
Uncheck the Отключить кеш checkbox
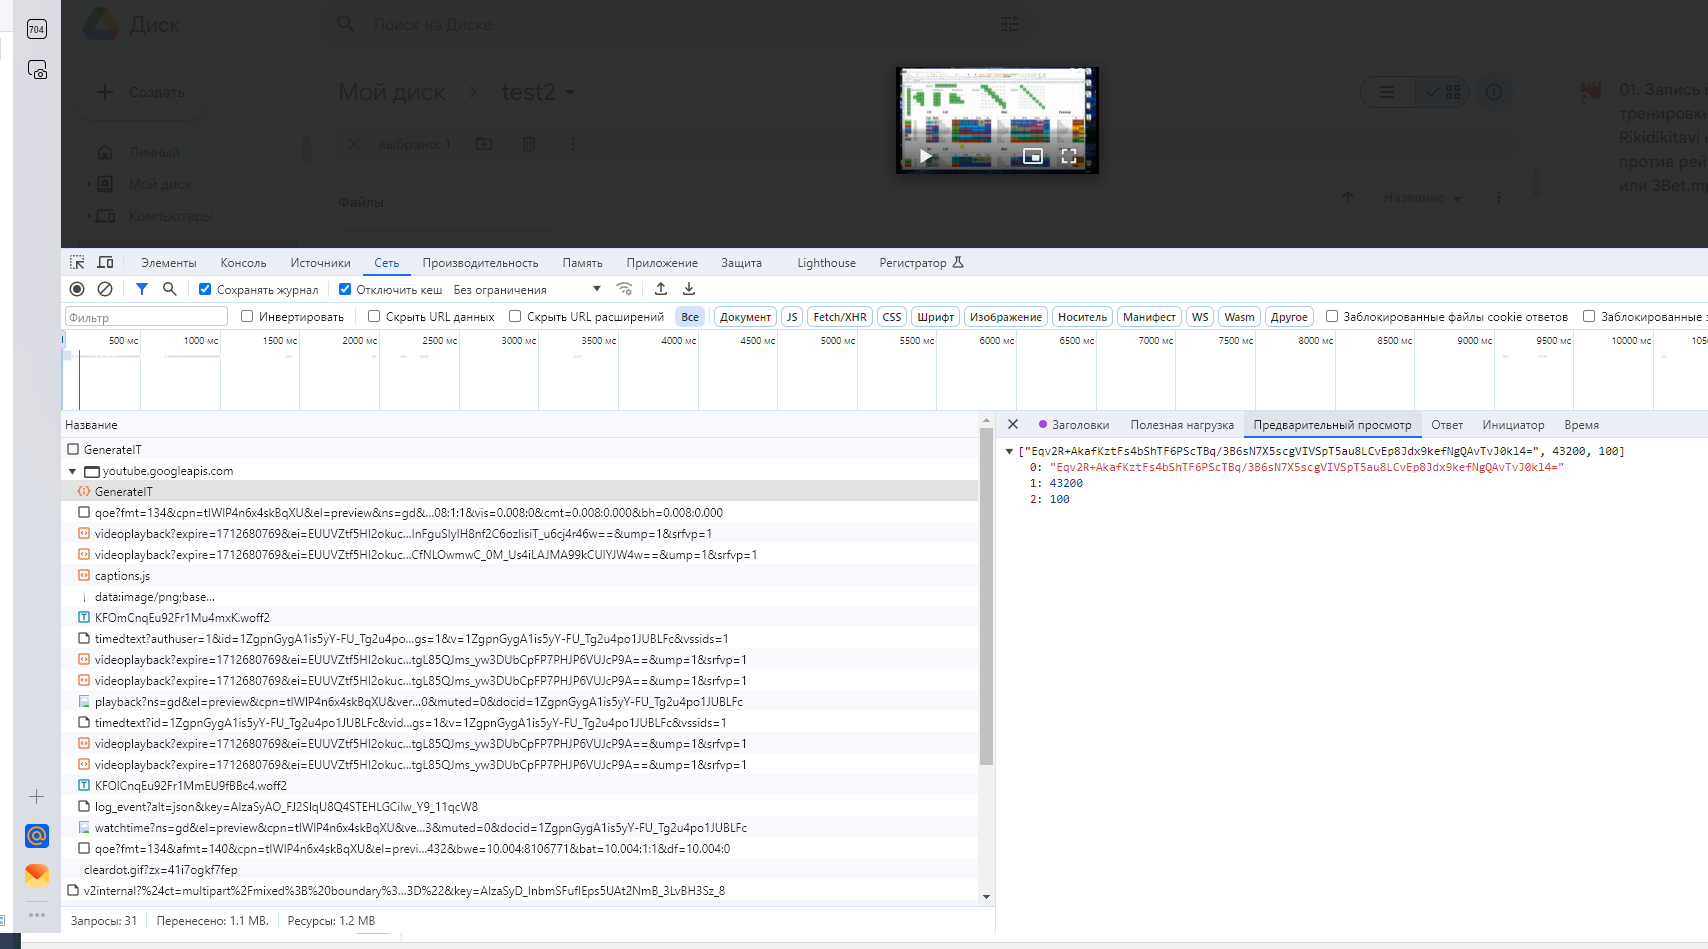(345, 290)
